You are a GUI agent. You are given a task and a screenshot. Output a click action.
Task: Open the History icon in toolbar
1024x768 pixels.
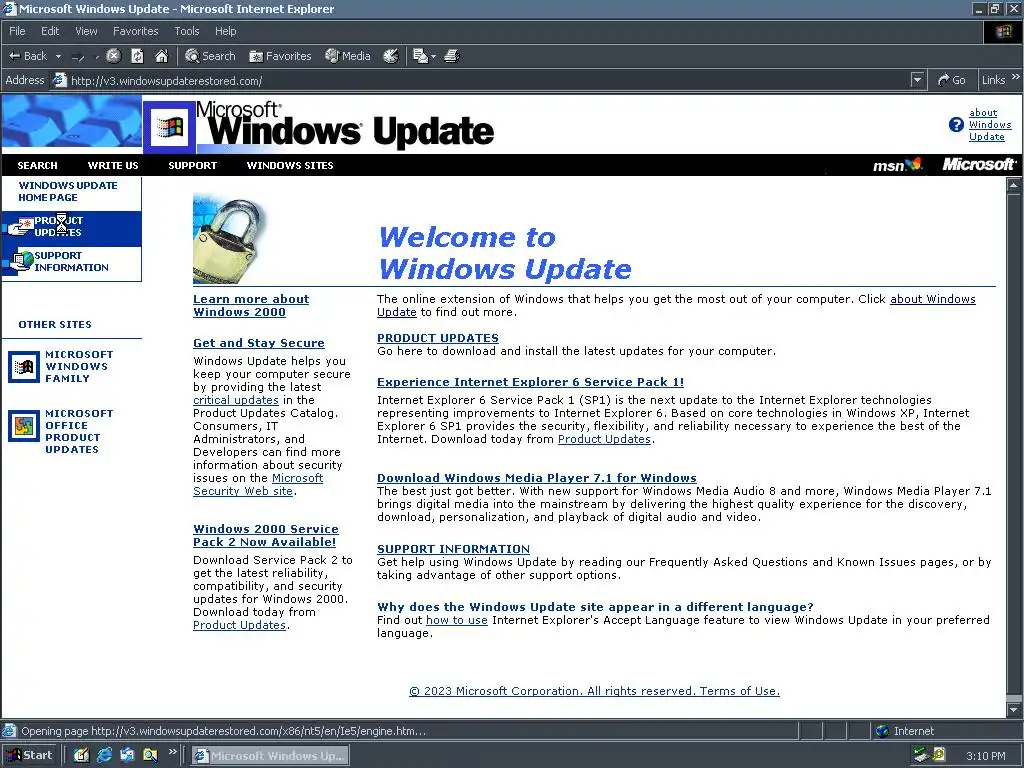click(391, 56)
